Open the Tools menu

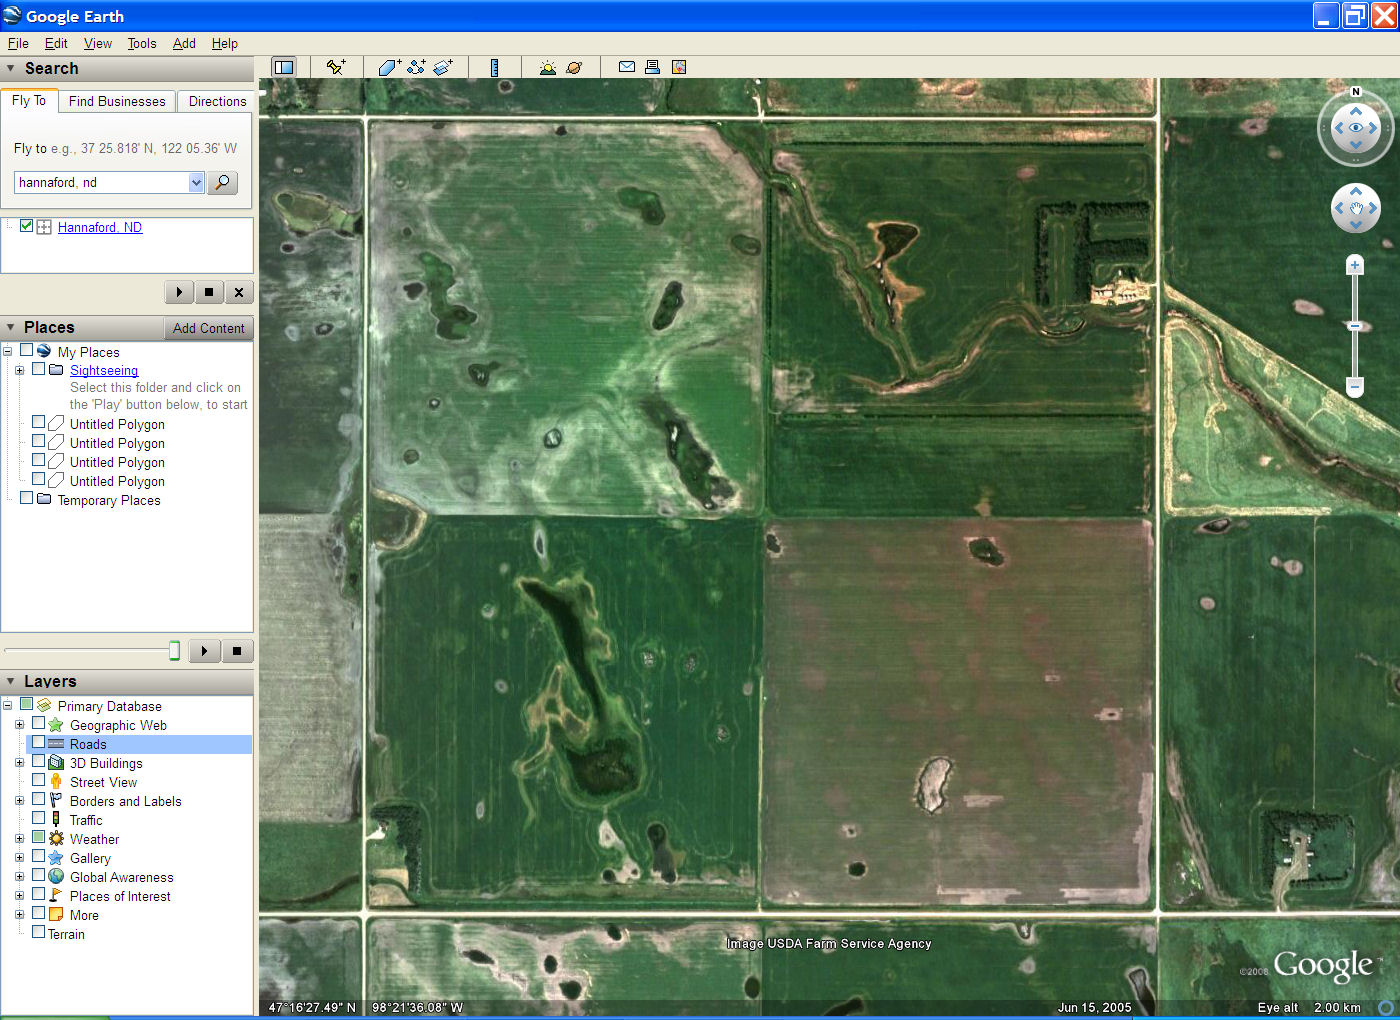[x=142, y=43]
